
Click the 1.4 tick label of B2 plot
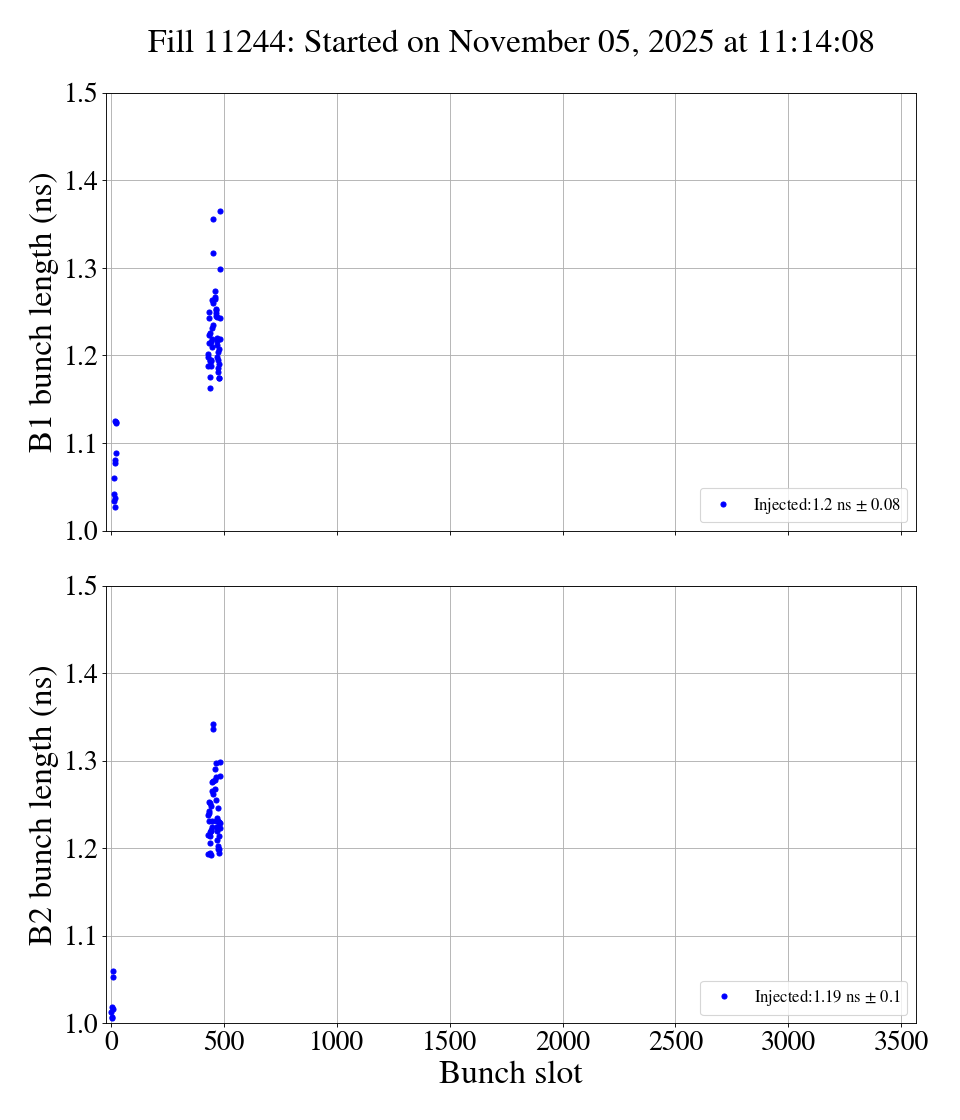[80, 674]
